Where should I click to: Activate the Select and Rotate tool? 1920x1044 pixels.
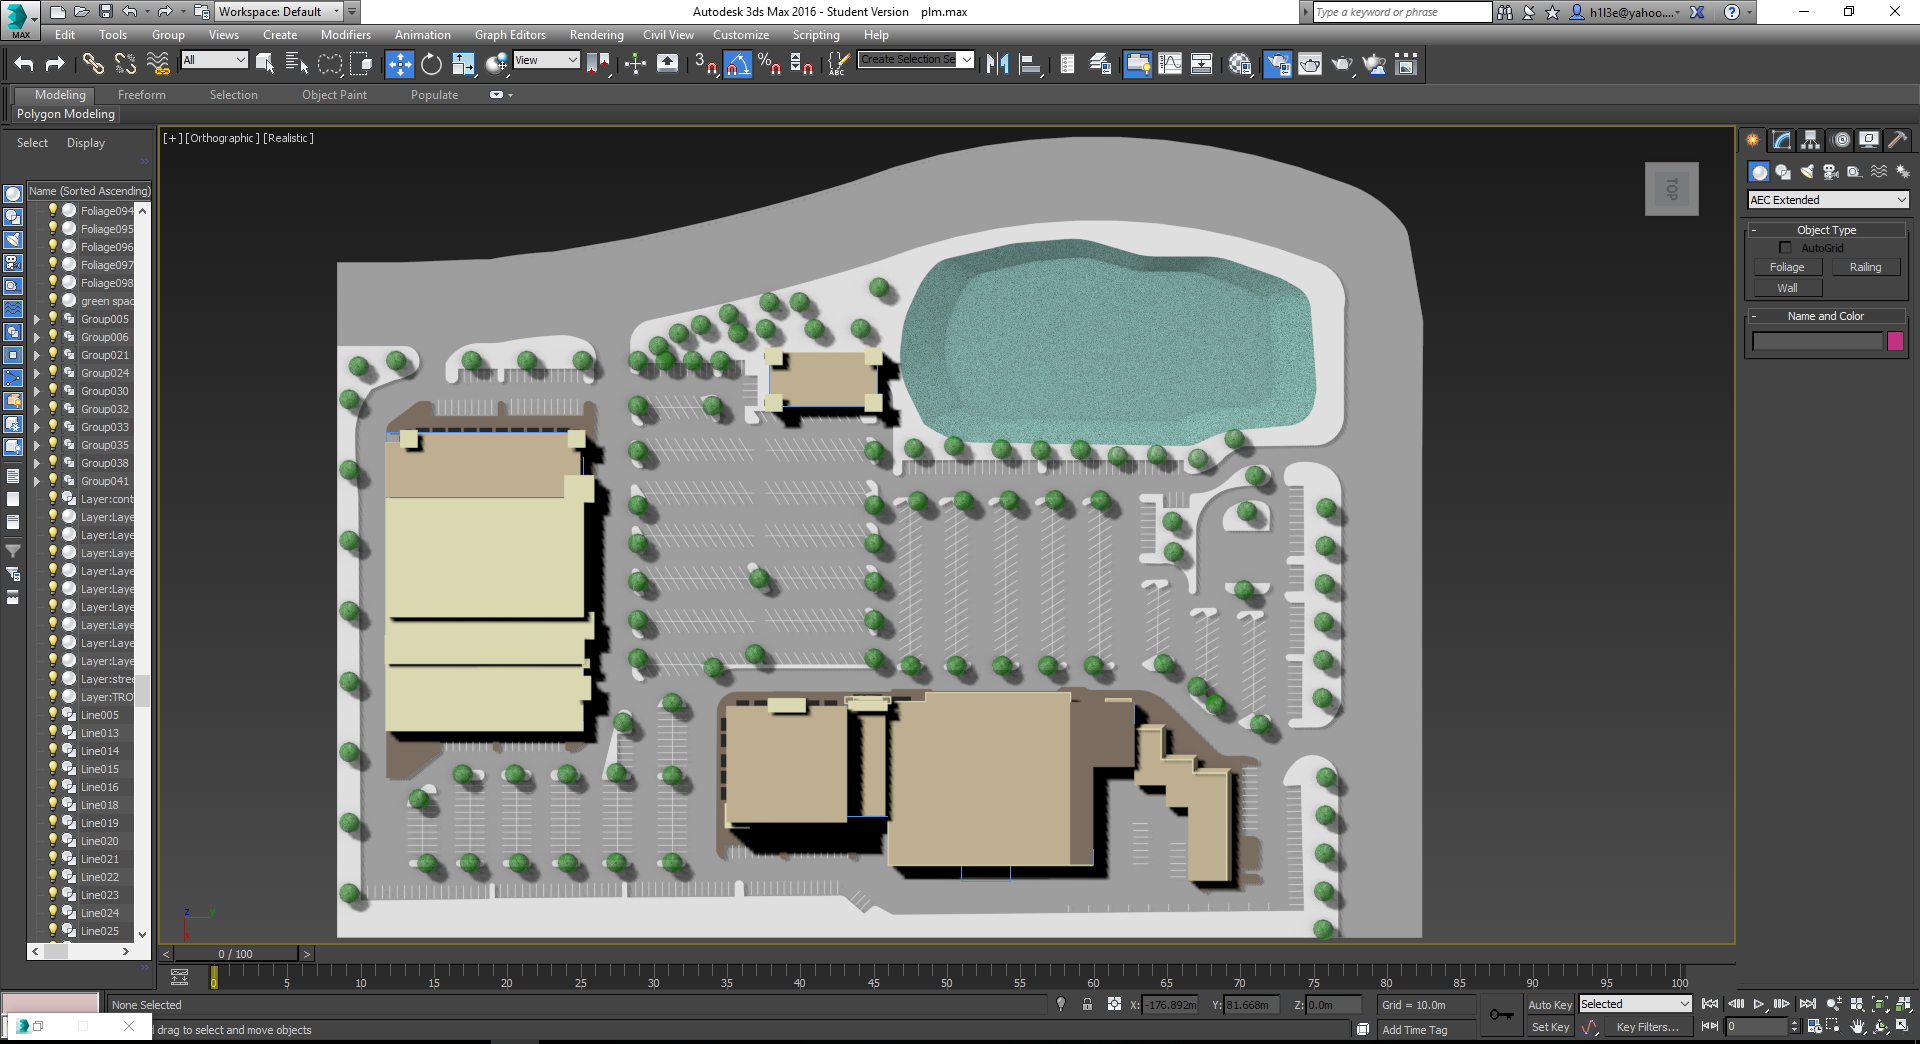431,64
